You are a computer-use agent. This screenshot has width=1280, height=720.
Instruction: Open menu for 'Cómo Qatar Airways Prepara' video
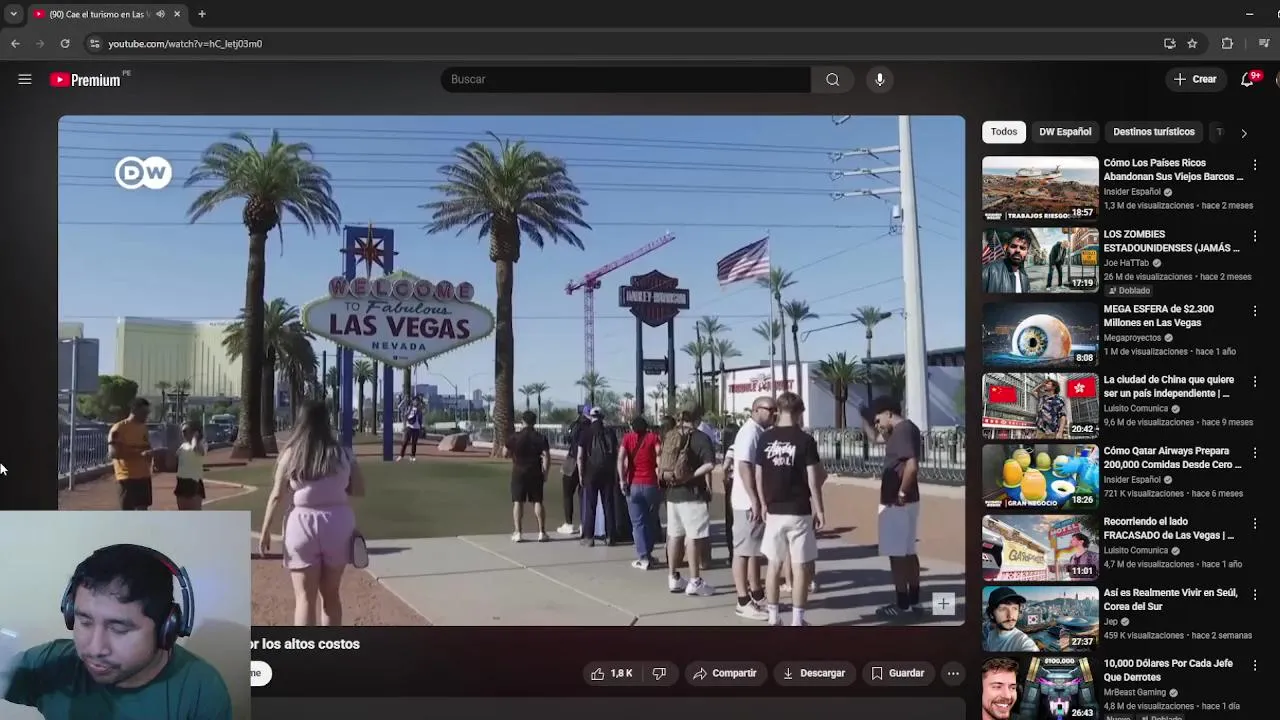pos(1255,453)
